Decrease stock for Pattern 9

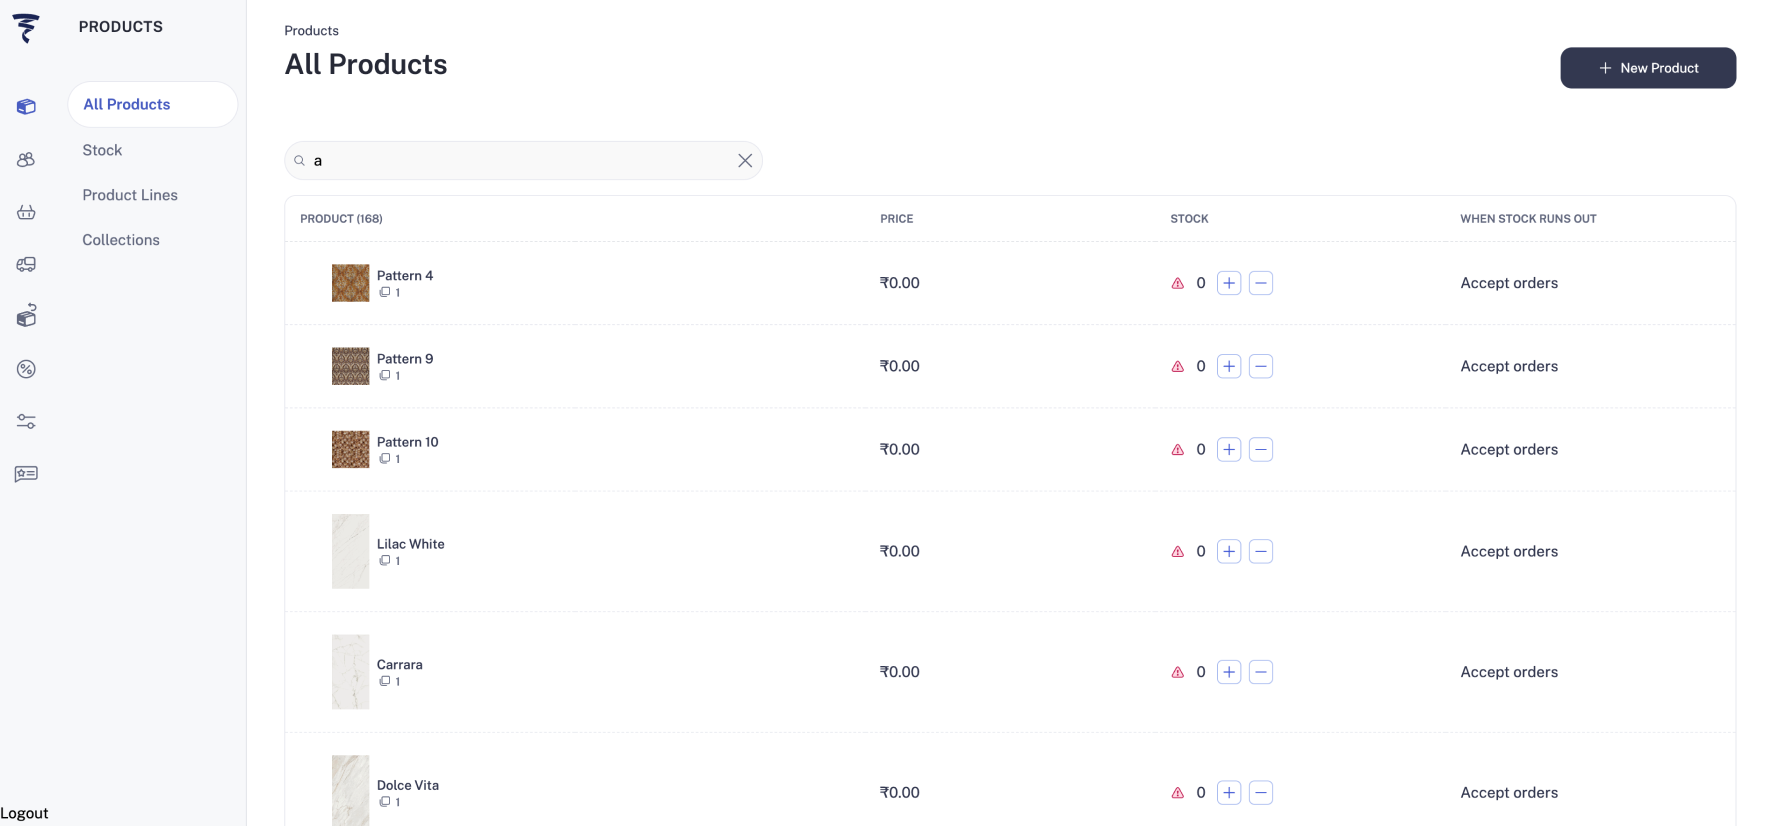(1261, 366)
